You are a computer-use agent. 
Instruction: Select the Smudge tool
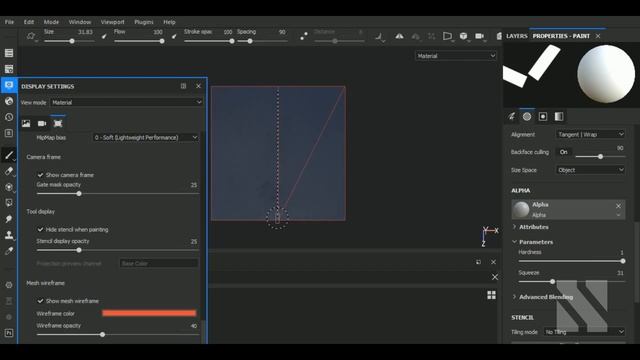coord(9,219)
